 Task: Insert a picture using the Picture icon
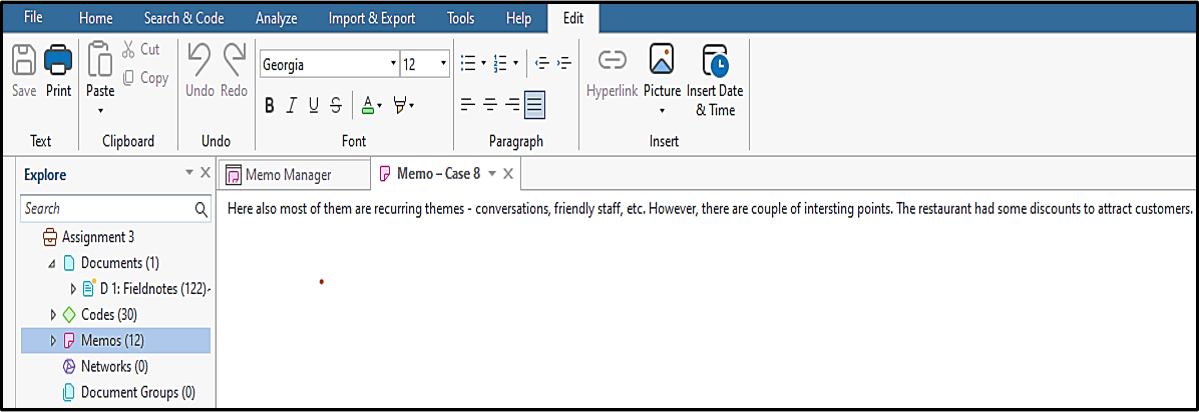pyautogui.click(x=661, y=62)
